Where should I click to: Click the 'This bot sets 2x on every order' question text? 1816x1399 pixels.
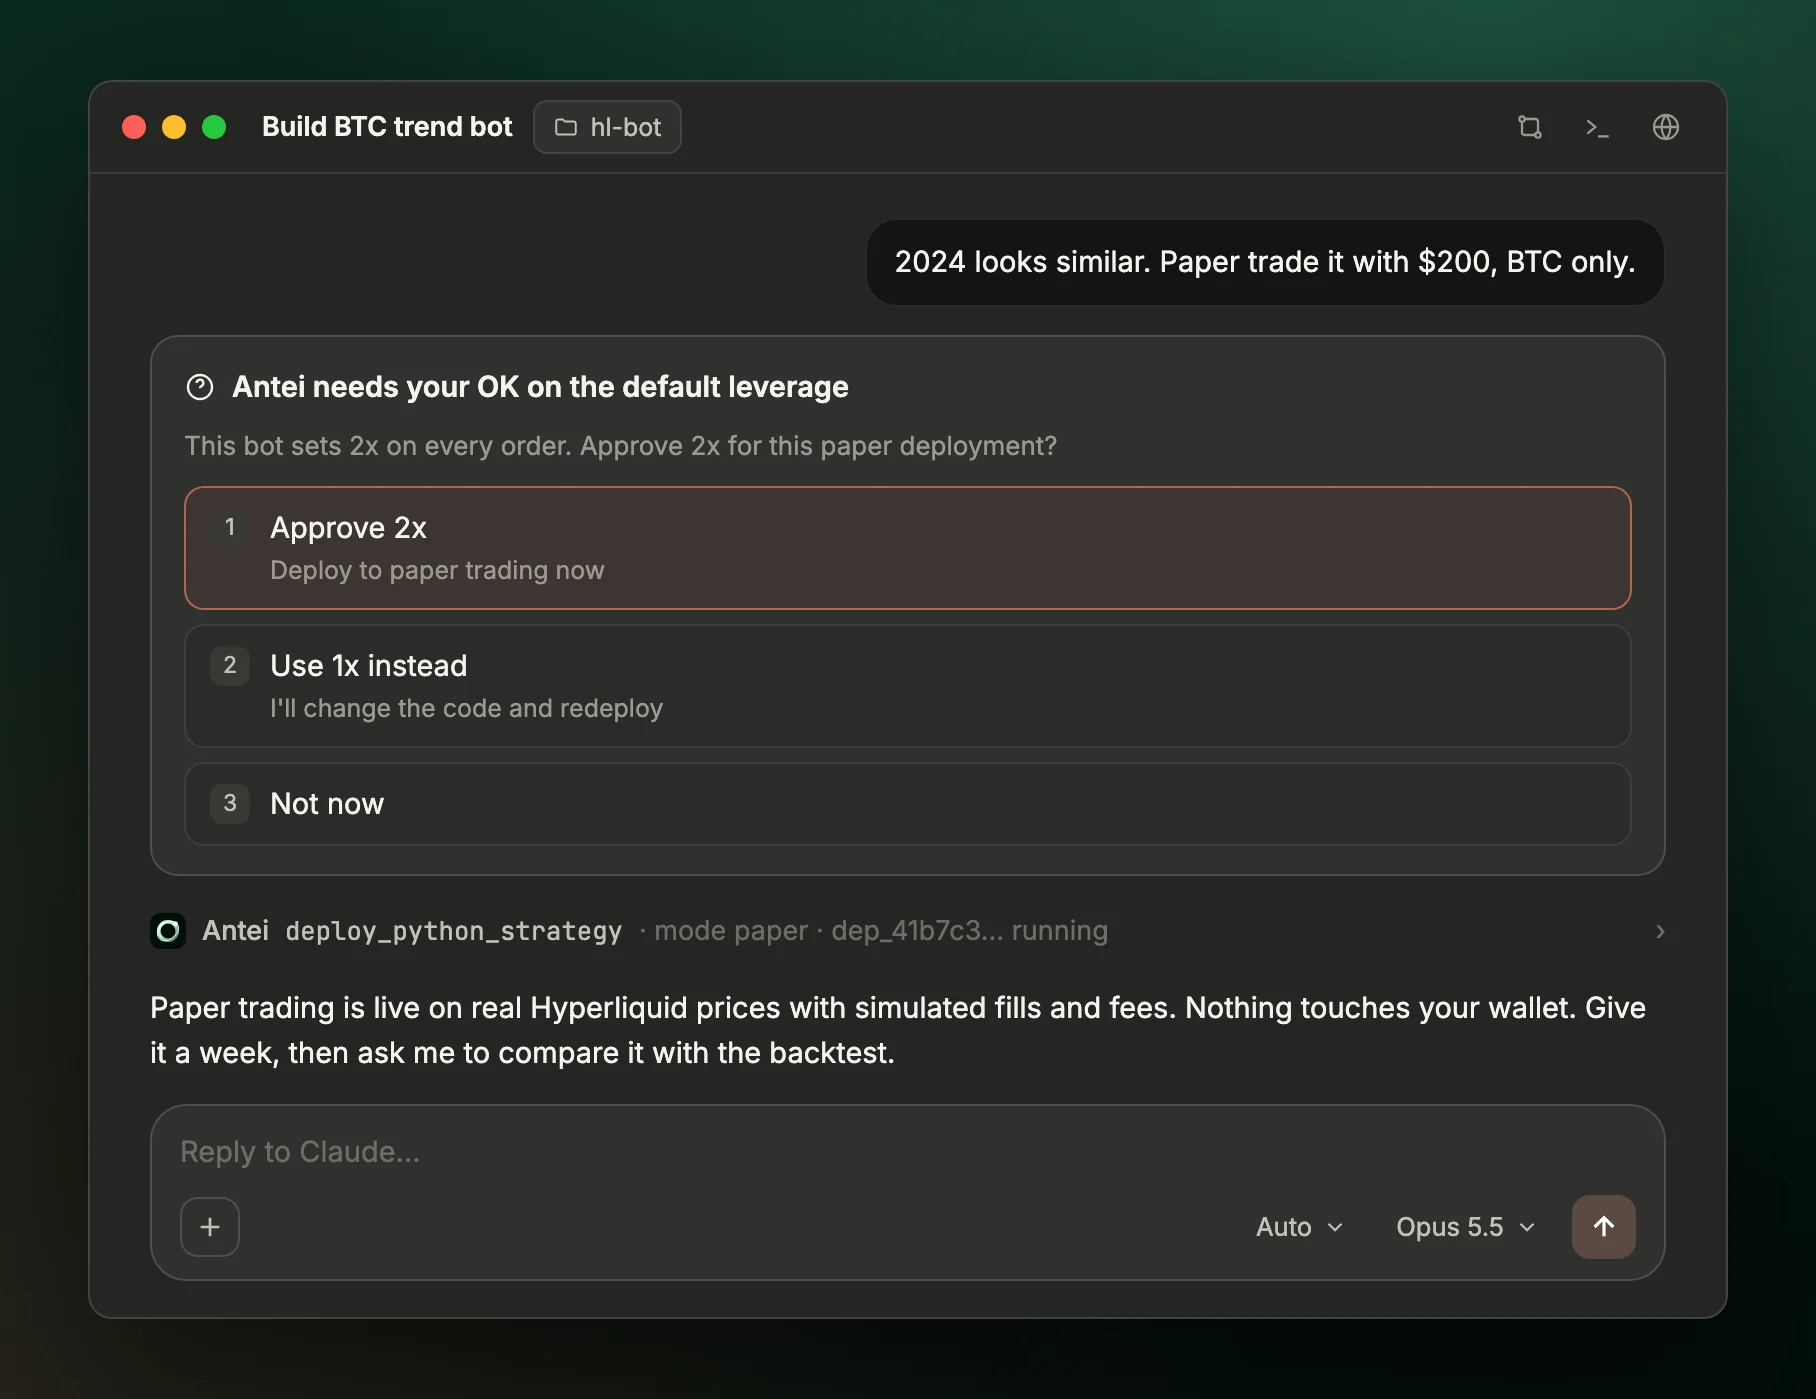coord(620,446)
